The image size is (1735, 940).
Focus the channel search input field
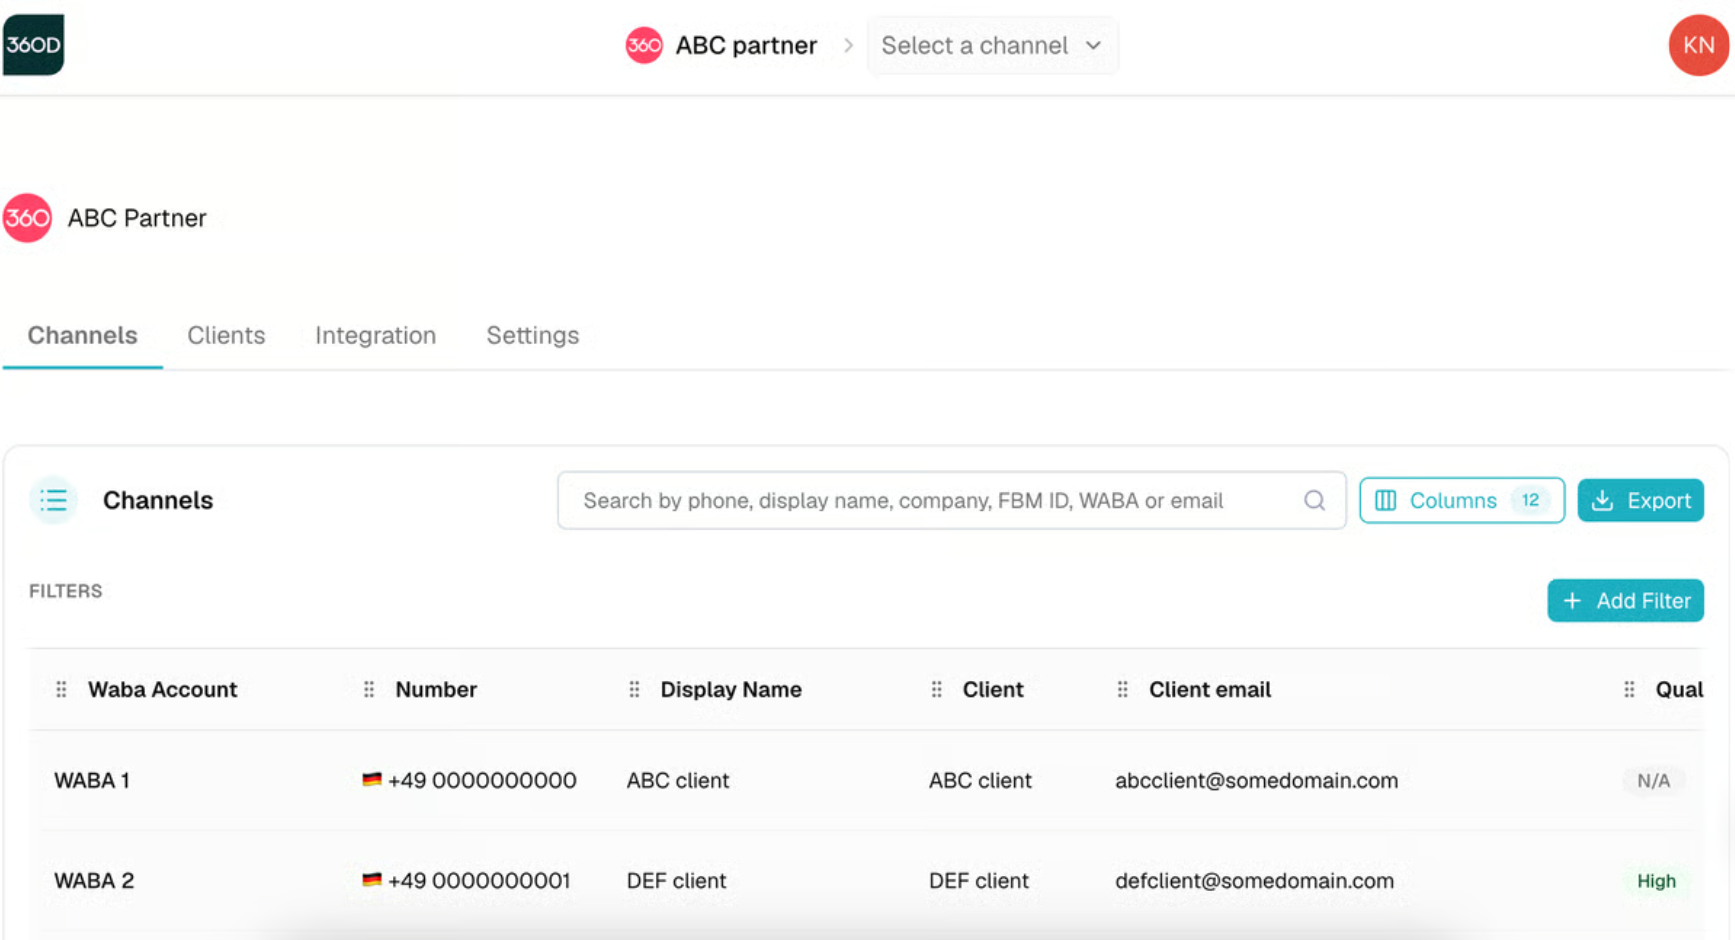(940, 500)
